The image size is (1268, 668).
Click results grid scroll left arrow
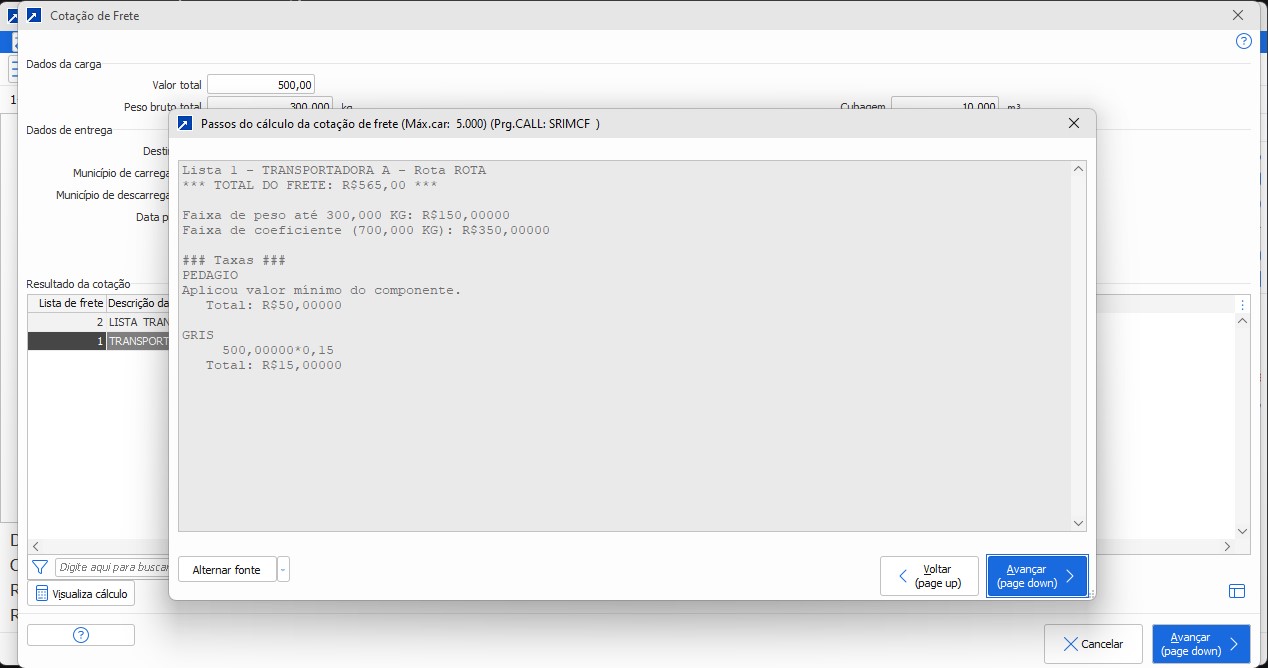point(36,546)
